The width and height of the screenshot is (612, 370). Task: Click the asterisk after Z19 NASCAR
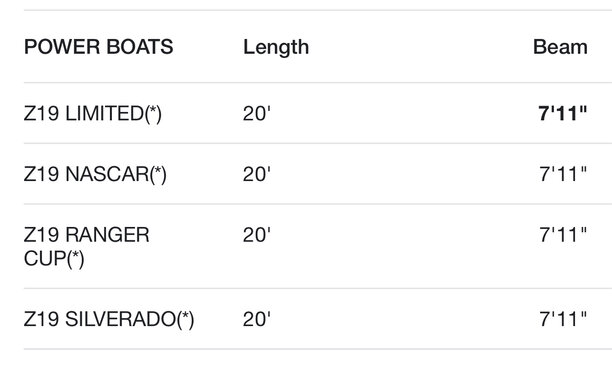158,171
